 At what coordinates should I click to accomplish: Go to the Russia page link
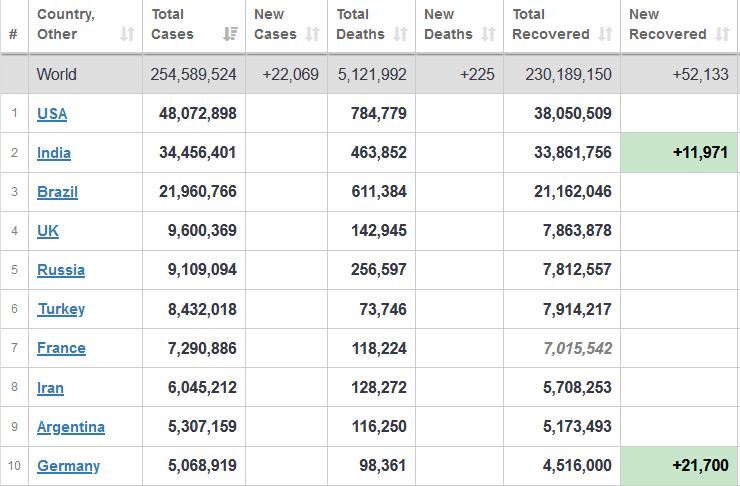(61, 270)
